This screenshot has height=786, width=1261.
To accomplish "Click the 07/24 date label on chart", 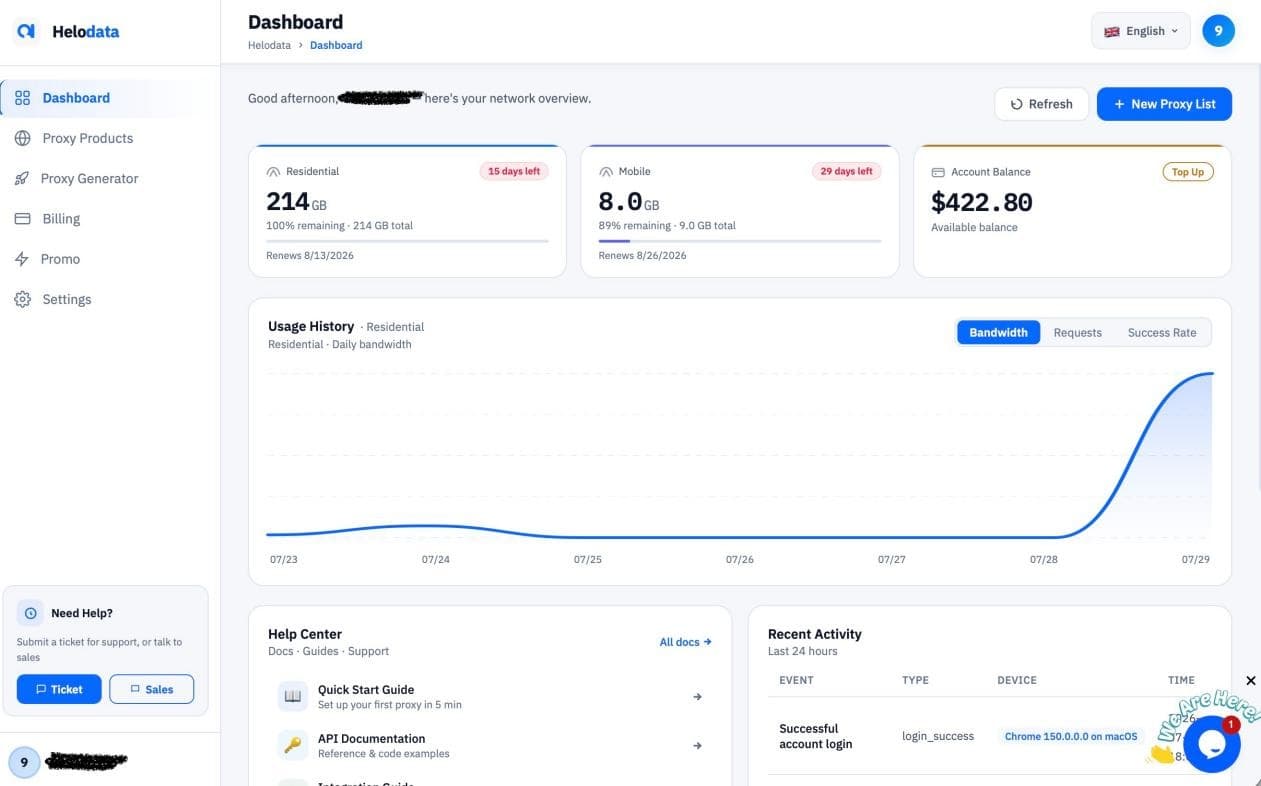I will coord(436,559).
